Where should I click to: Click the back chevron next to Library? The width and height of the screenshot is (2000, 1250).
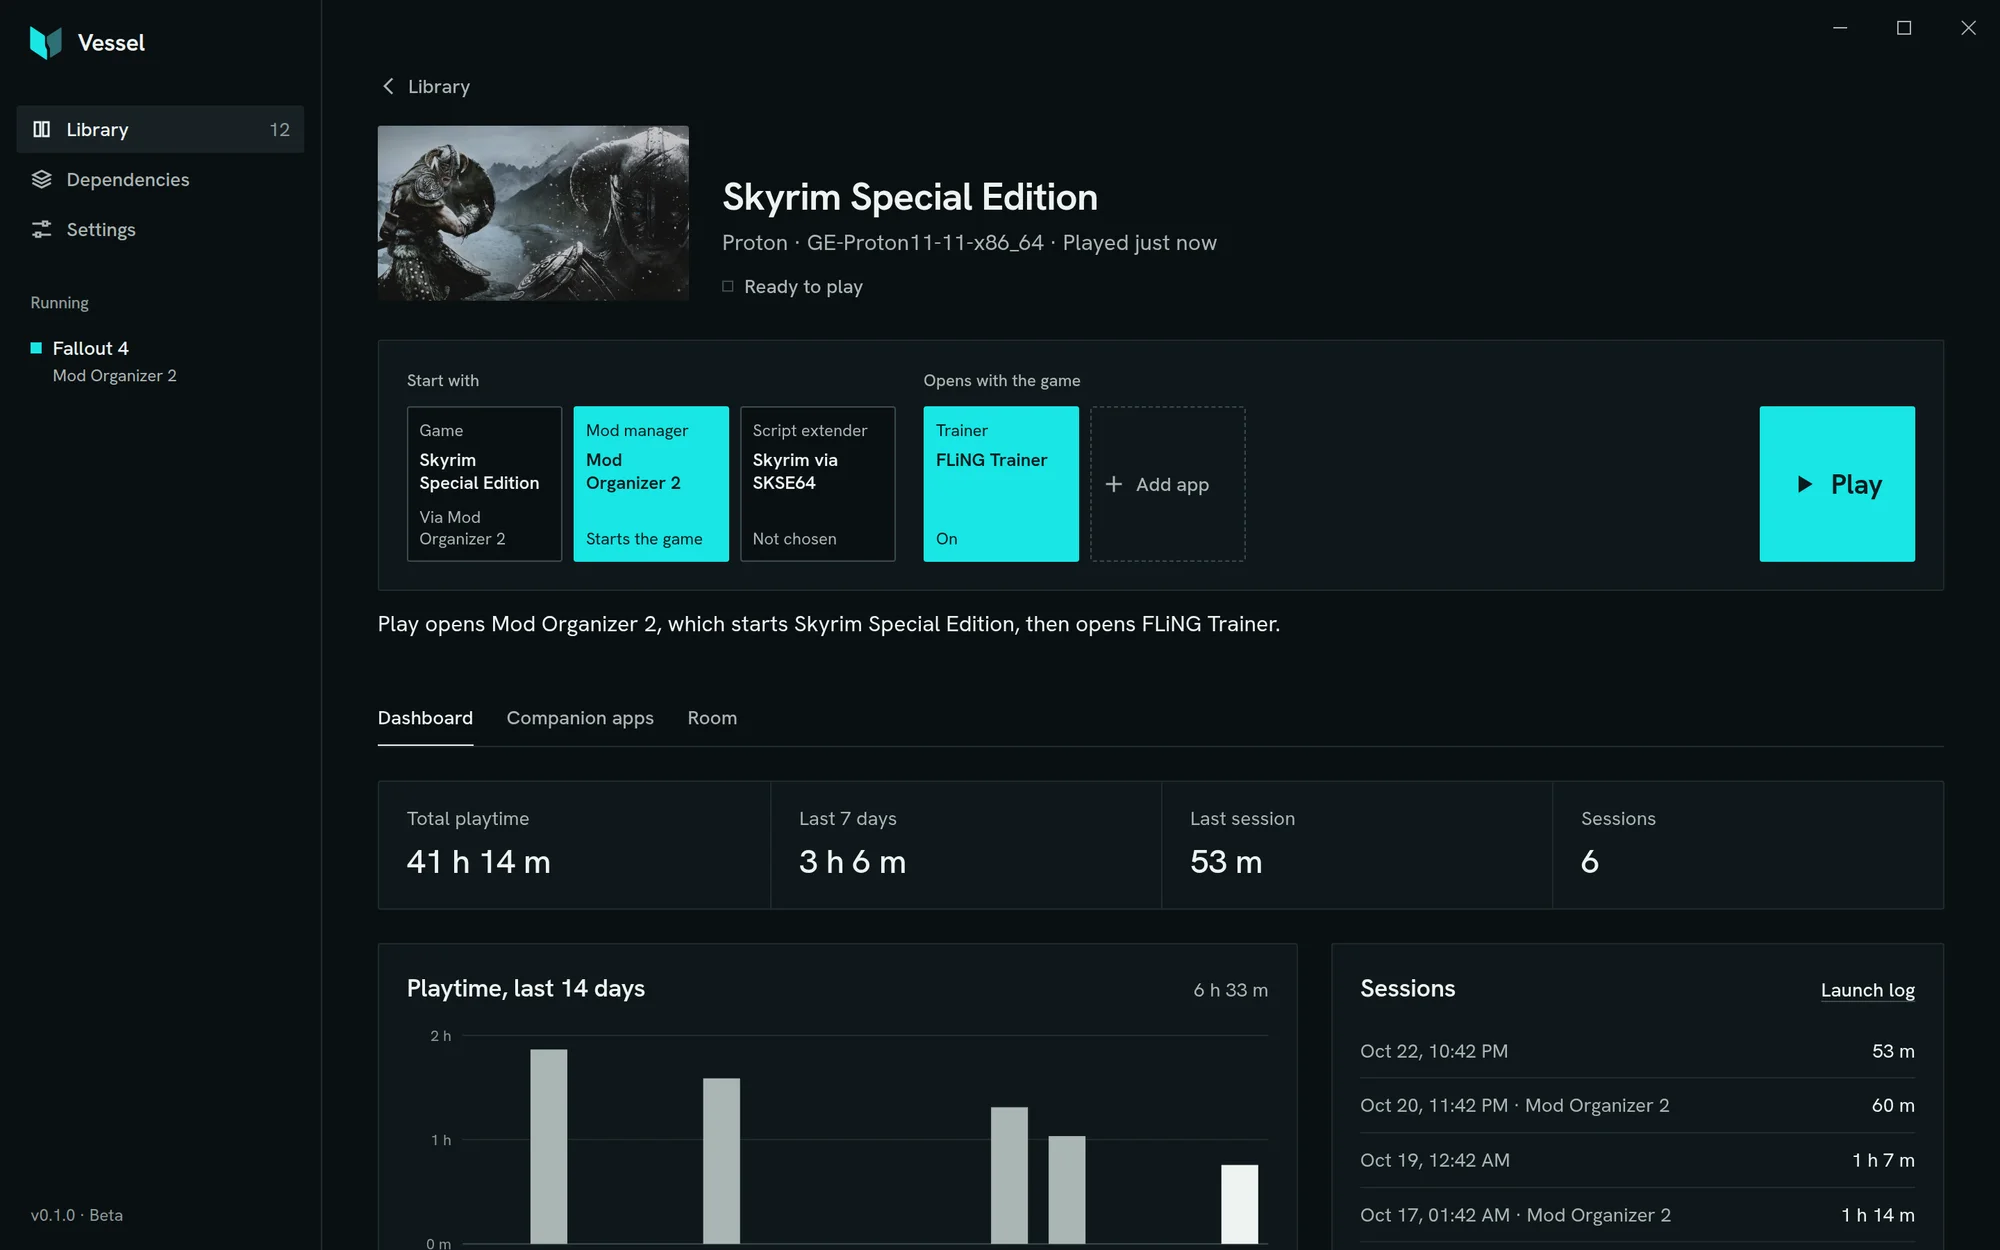point(388,86)
